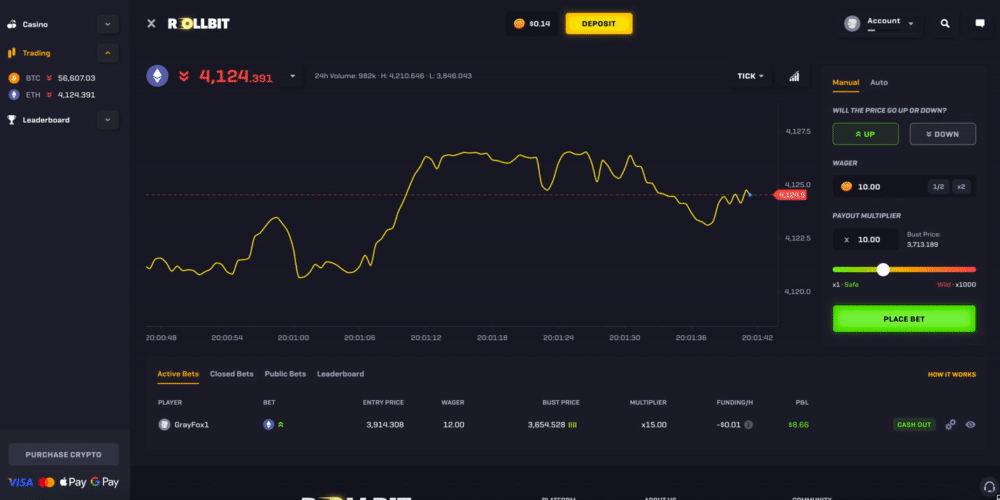1000x500 pixels.
Task: Open the chart type bars icon
Action: (x=794, y=76)
